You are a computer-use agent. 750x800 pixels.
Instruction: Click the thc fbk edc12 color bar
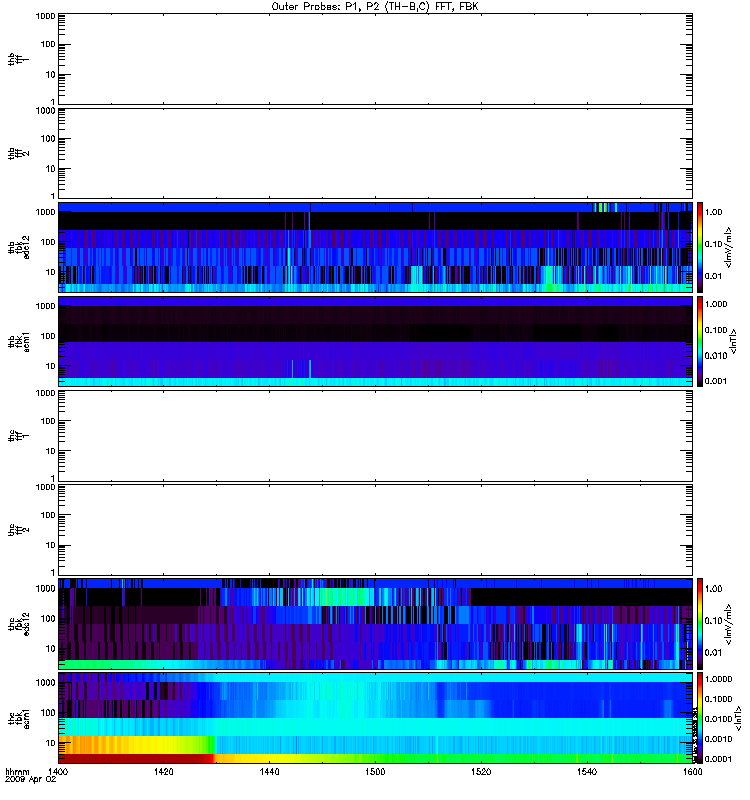(x=700, y=624)
